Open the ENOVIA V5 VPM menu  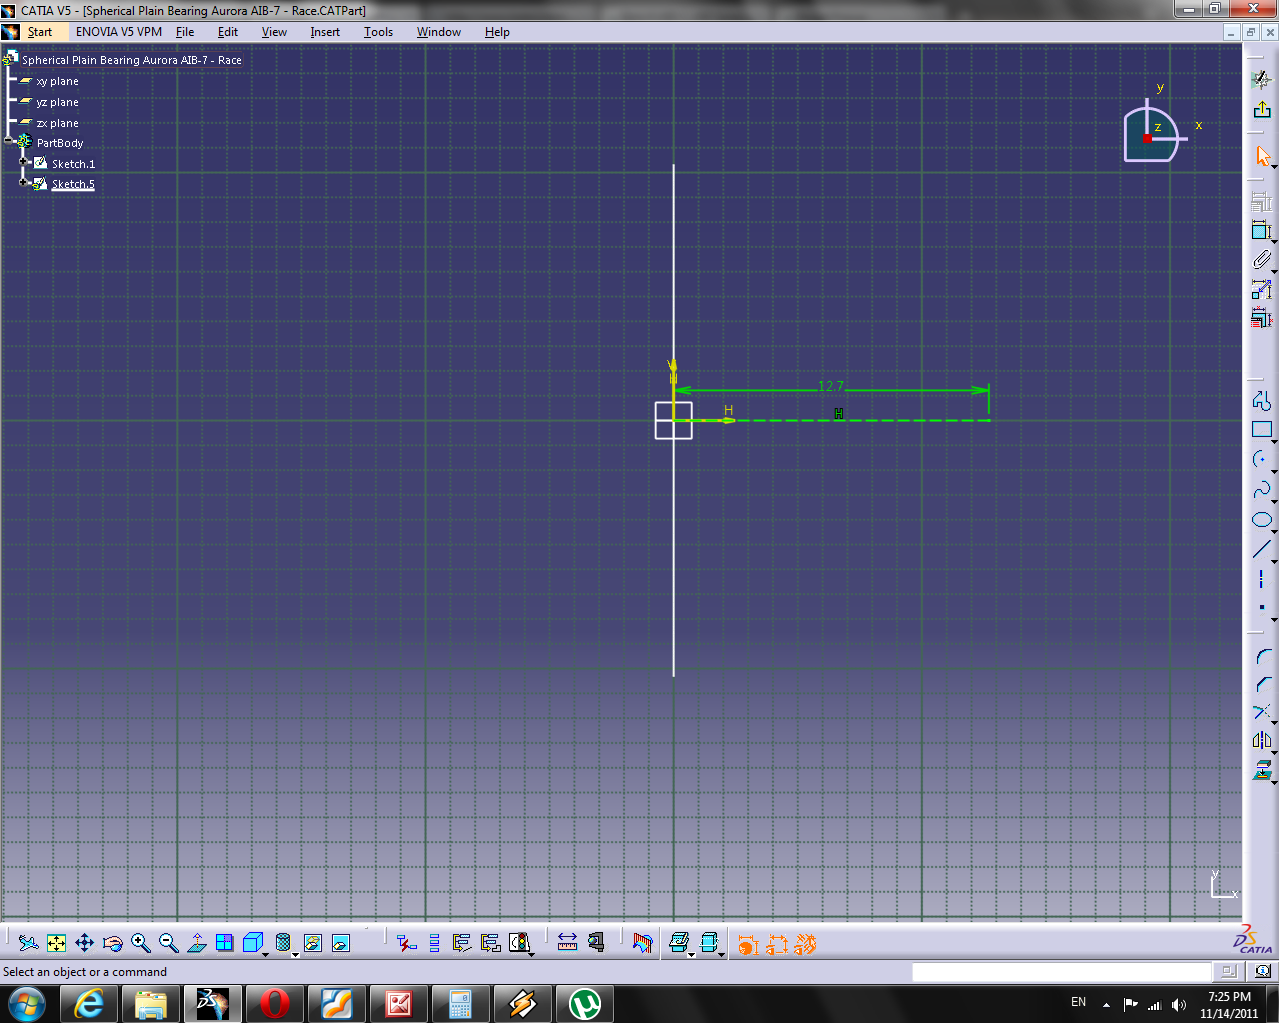(x=118, y=32)
